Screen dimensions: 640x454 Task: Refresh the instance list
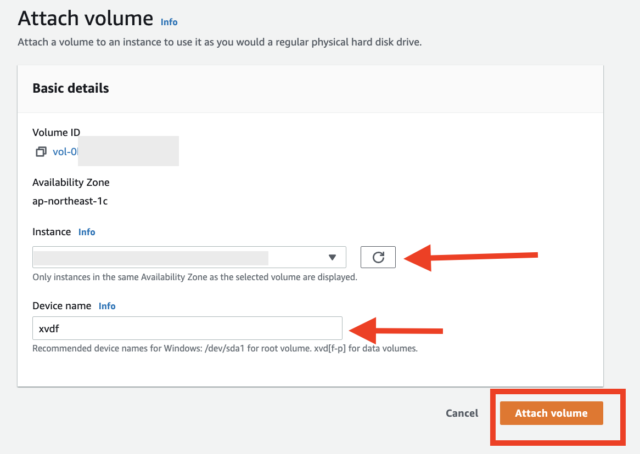(378, 257)
